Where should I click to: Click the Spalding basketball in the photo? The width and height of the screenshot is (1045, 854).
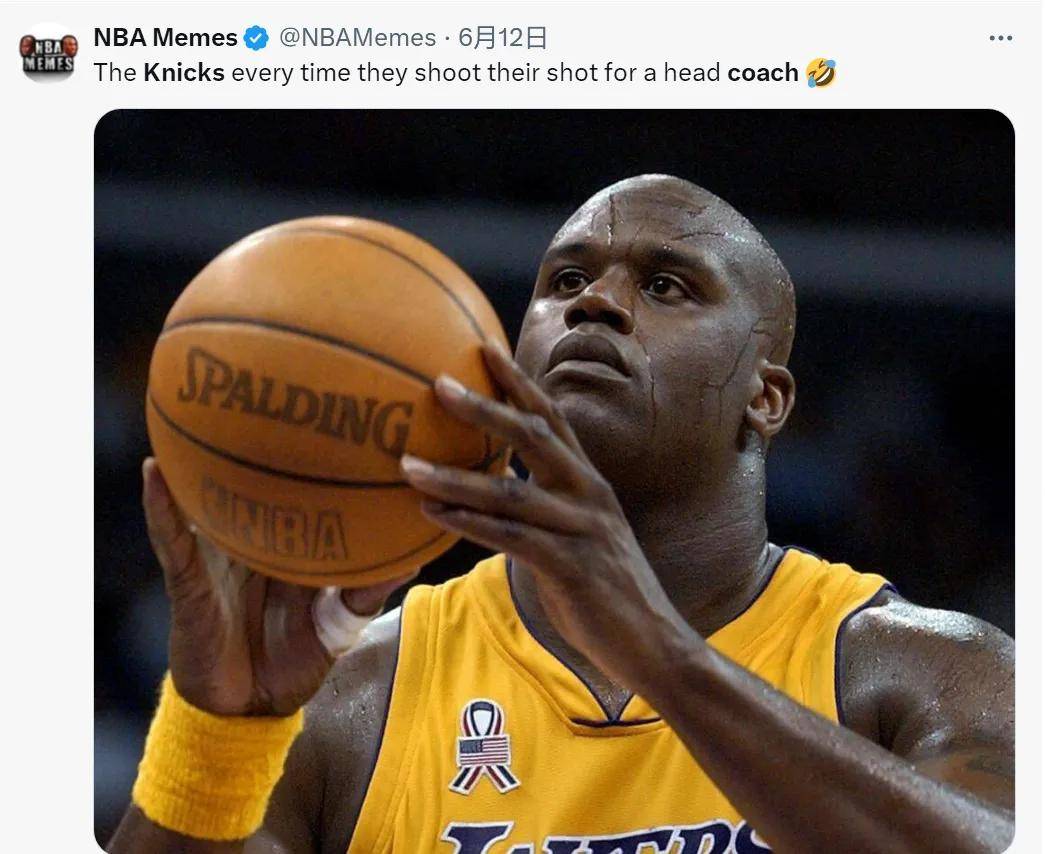327,400
